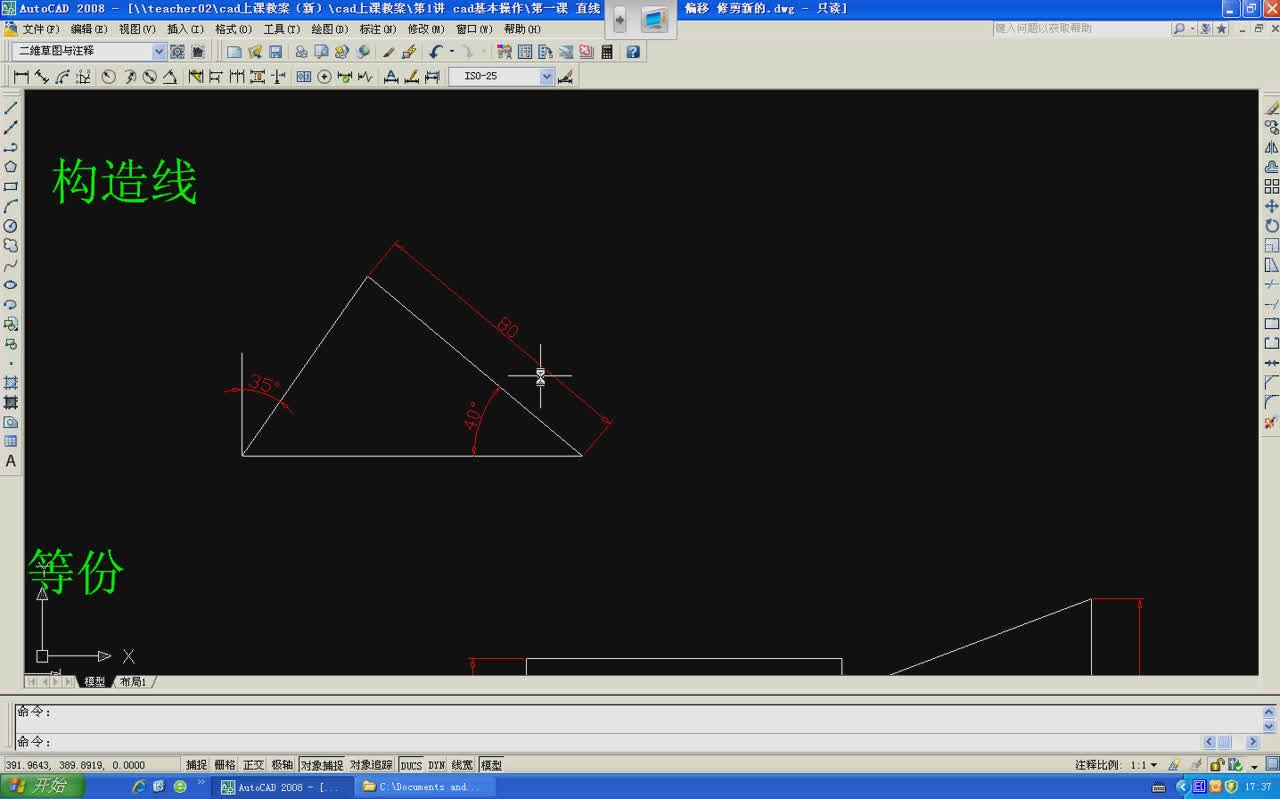Click the 模型 status bar button
Image resolution: width=1280 pixels, height=799 pixels.
pyautogui.click(x=491, y=765)
